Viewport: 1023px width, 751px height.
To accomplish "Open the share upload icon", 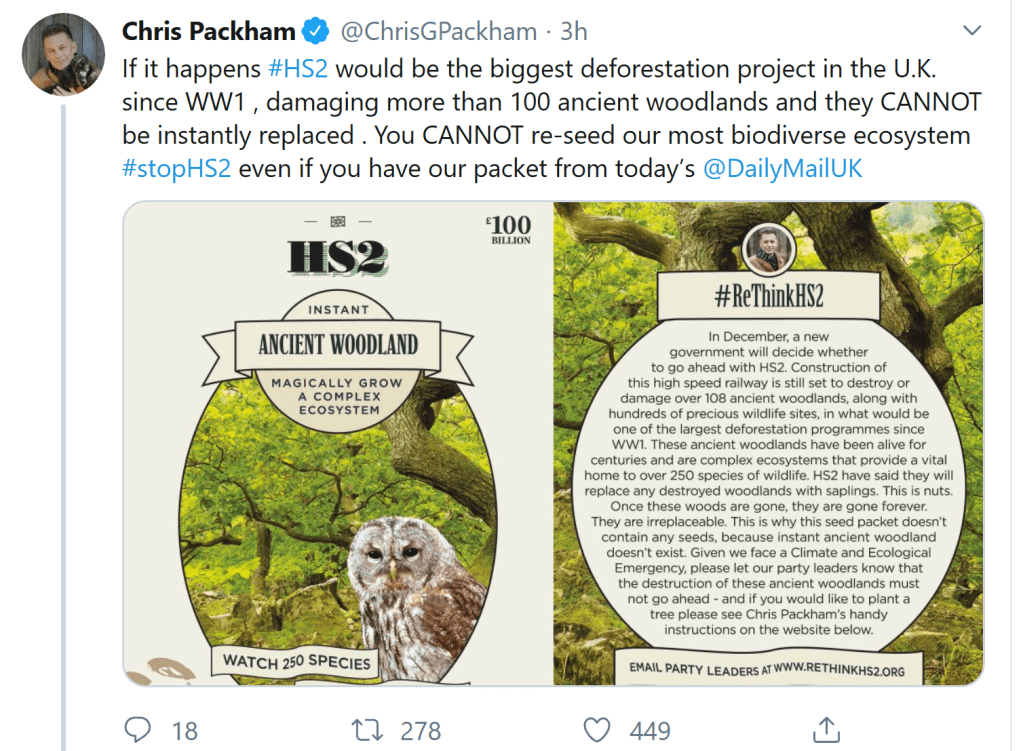I will [x=826, y=729].
